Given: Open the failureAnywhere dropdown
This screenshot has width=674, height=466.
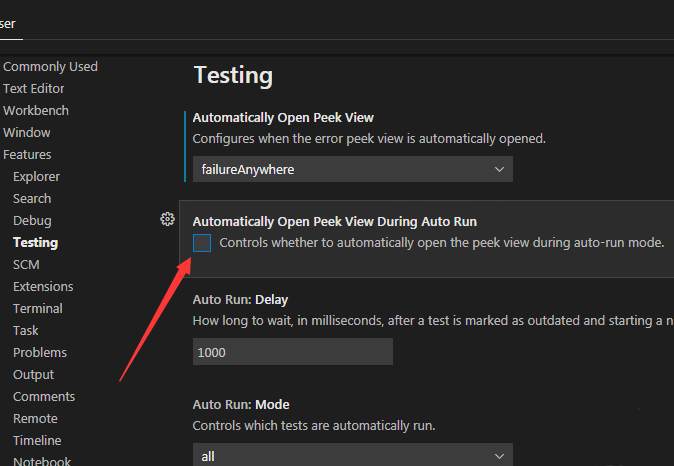Looking at the screenshot, I should tap(352, 170).
